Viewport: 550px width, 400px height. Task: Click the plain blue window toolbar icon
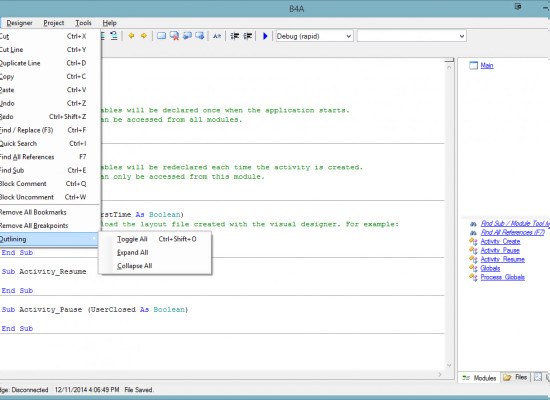tap(161, 36)
